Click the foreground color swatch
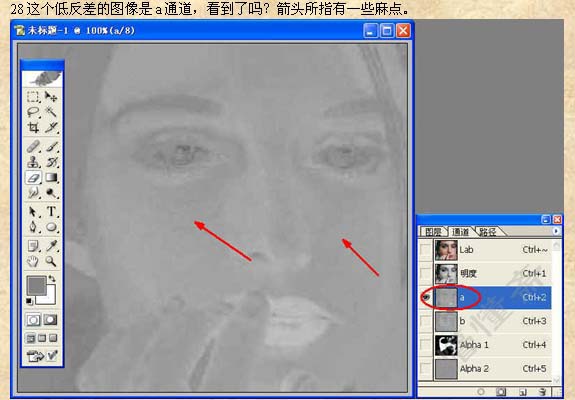 coord(36,286)
